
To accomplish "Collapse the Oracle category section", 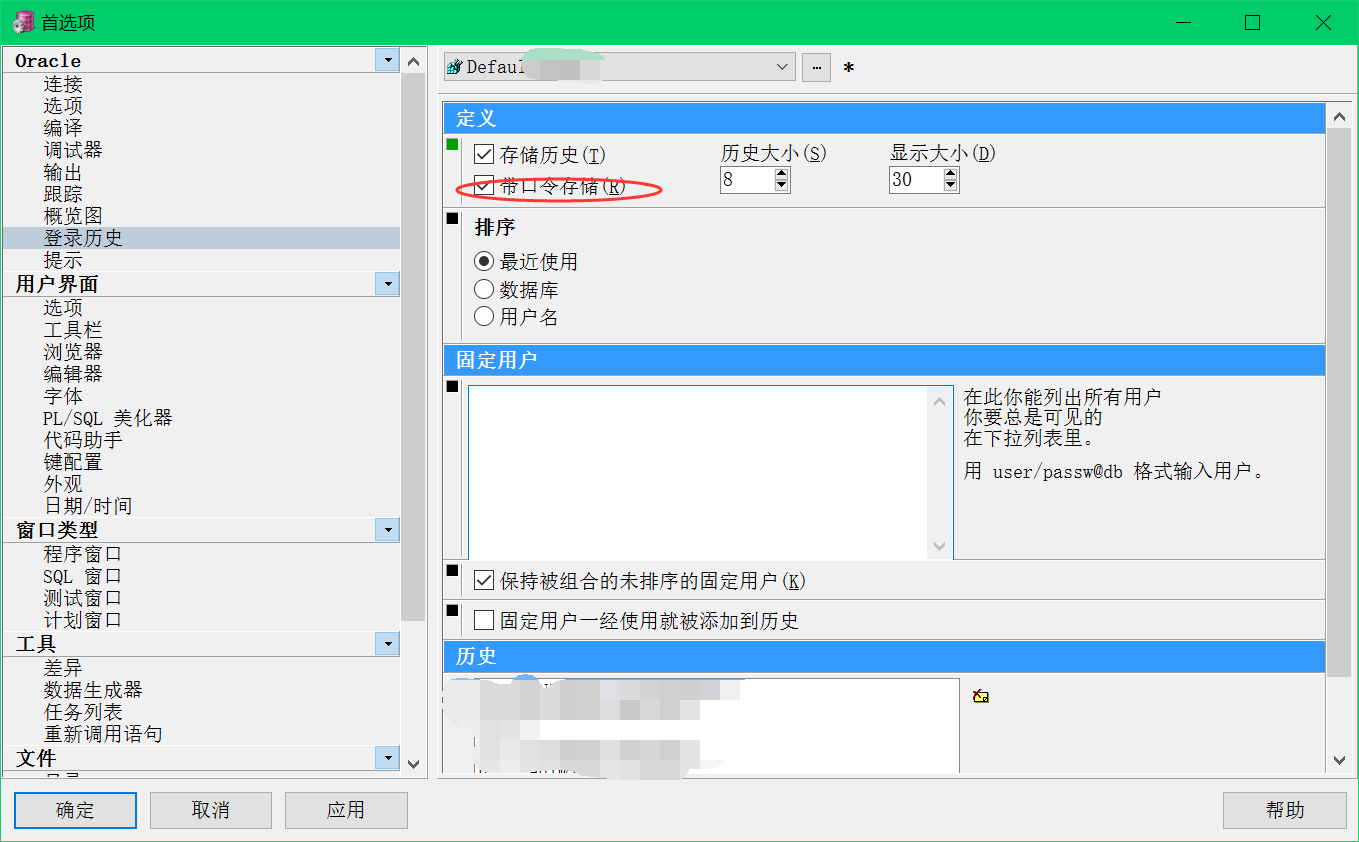I will click(x=387, y=60).
